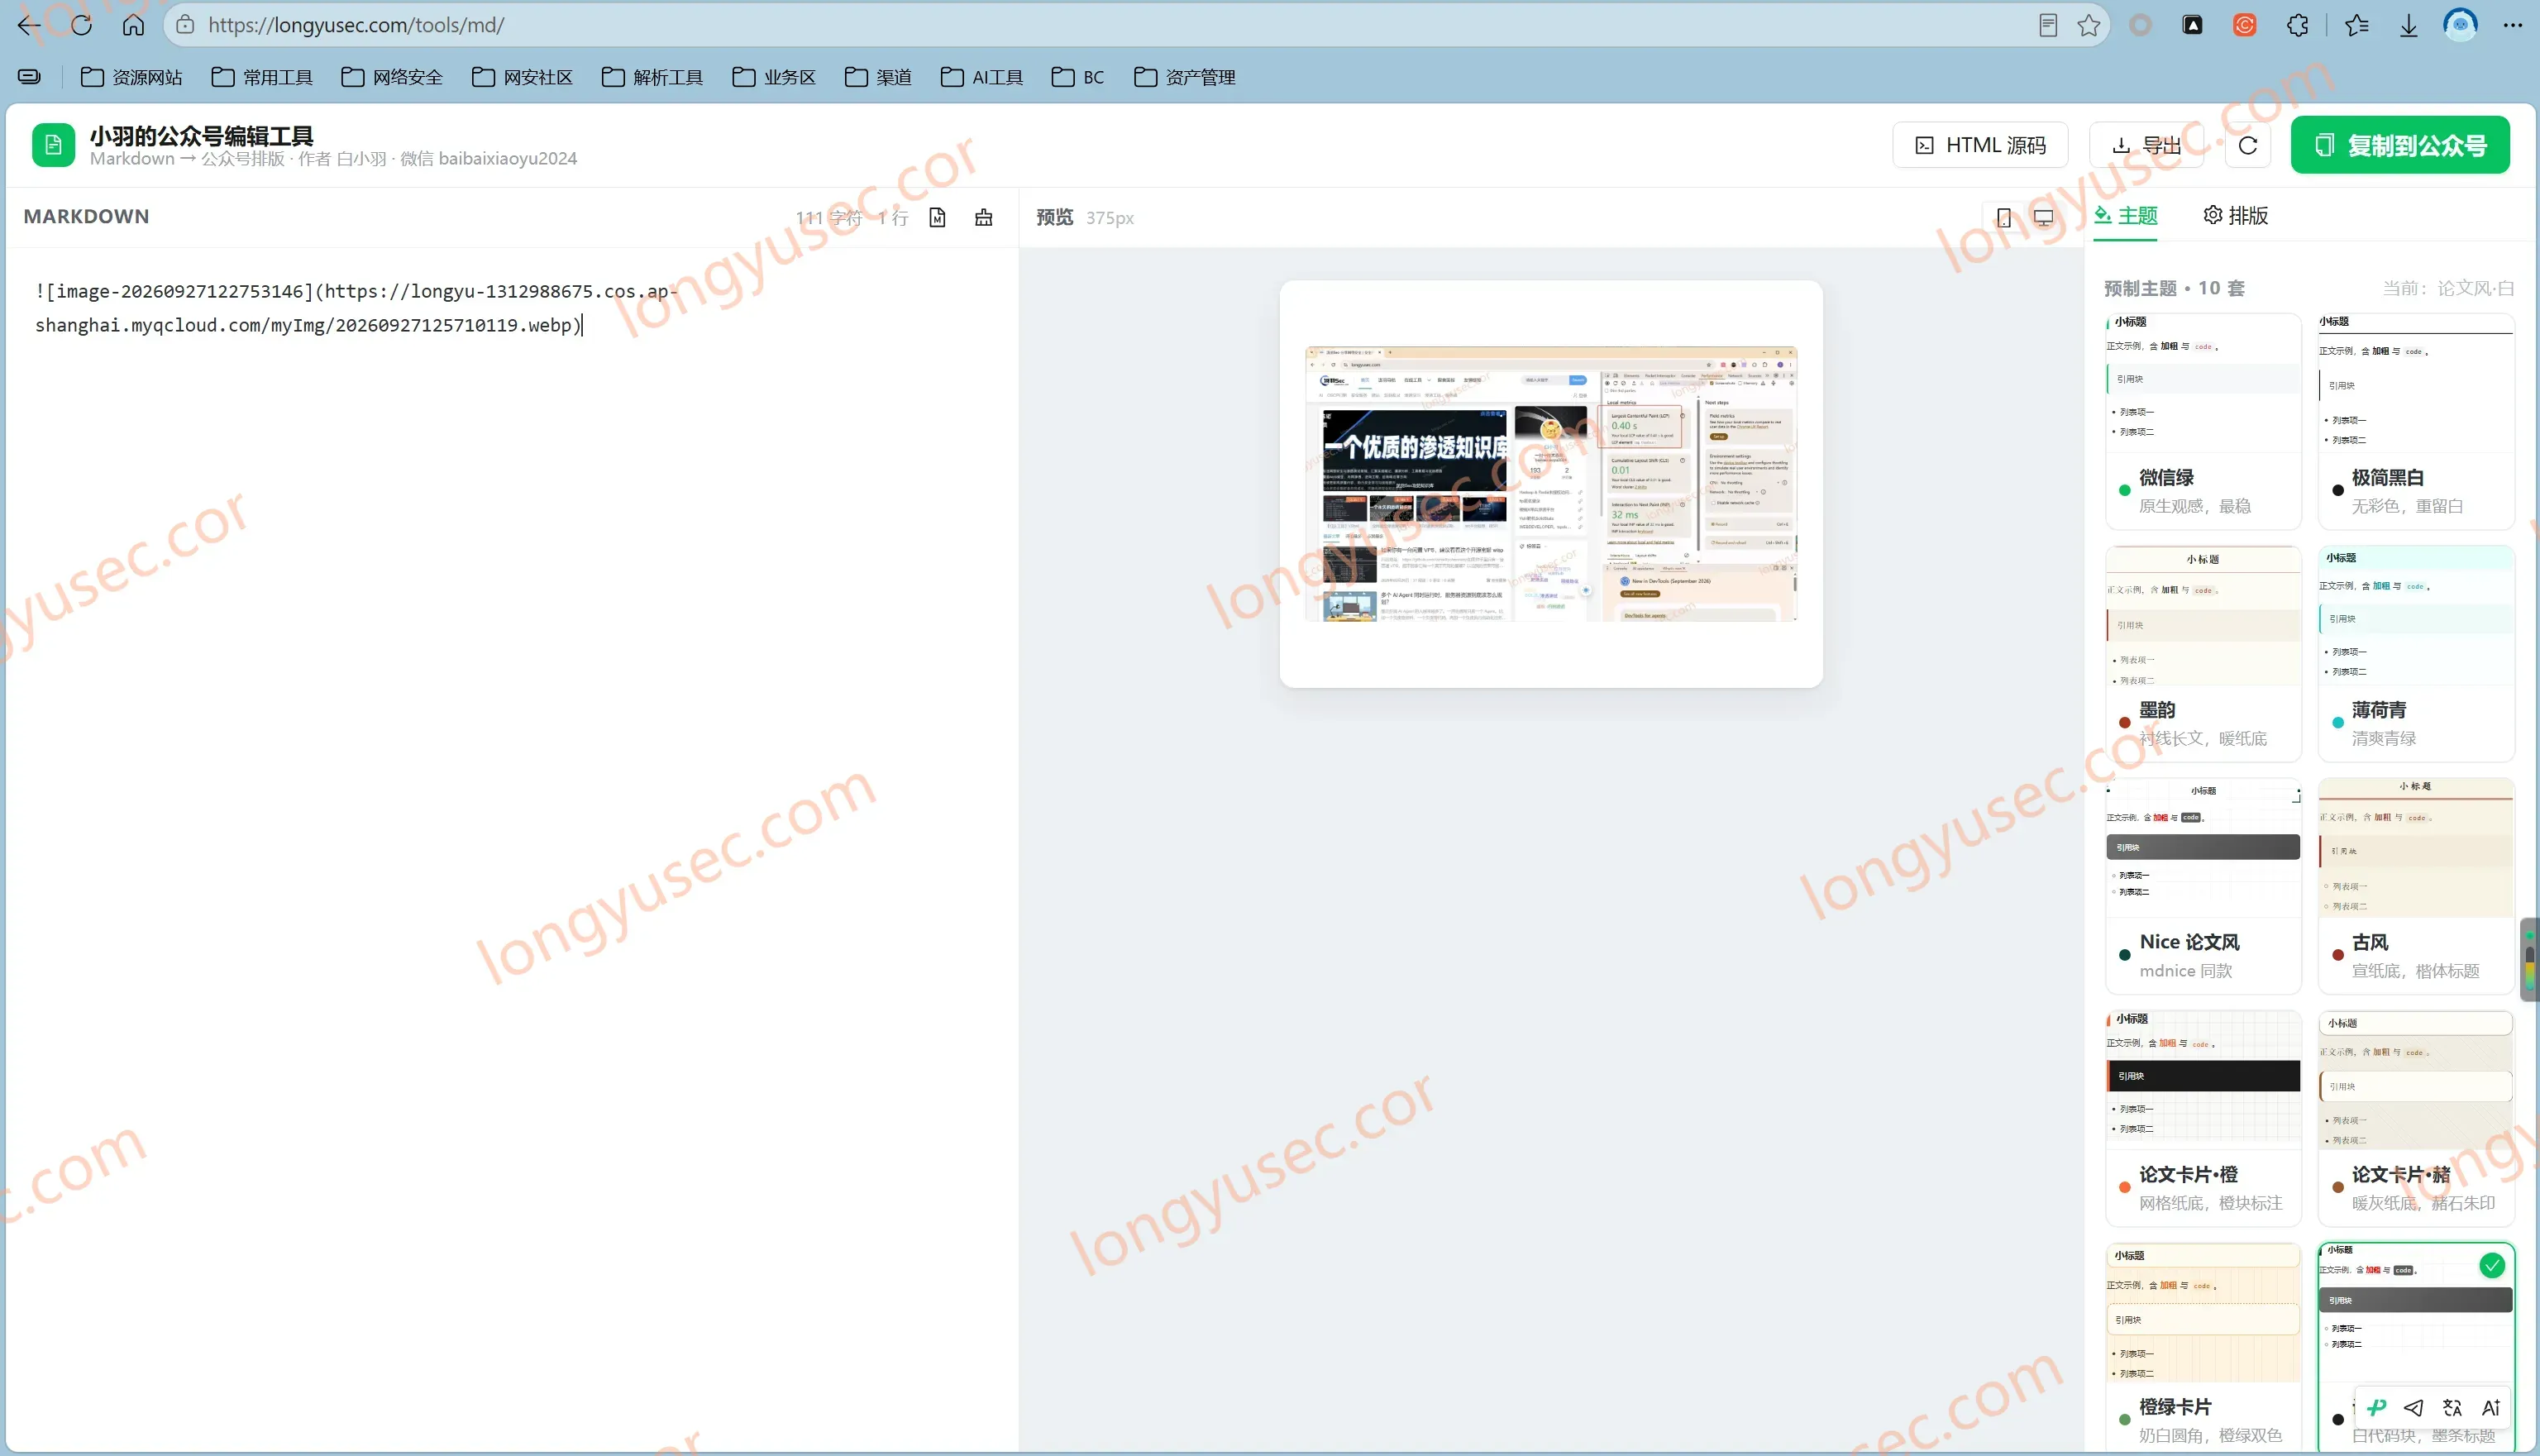Open the 网络安全 bookmarks folder
This screenshot has width=2540, height=1456.
pyautogui.click(x=392, y=77)
